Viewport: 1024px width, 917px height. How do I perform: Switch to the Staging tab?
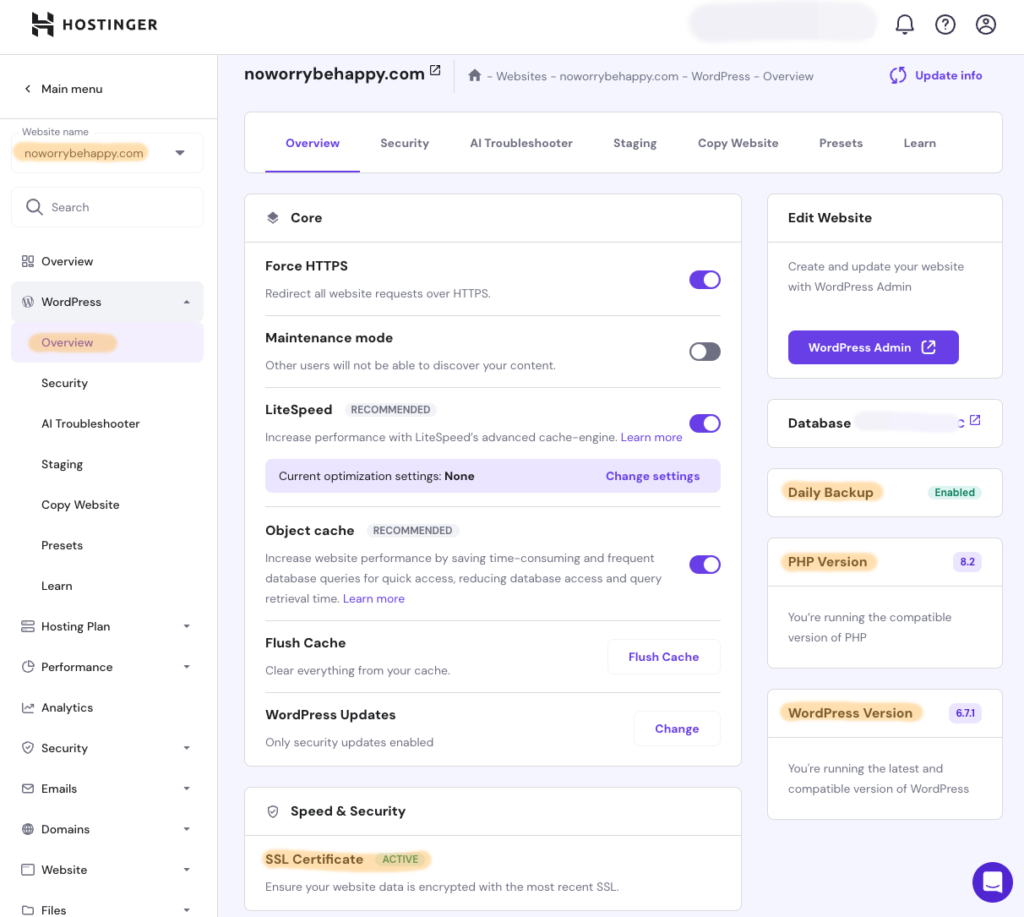(x=635, y=143)
